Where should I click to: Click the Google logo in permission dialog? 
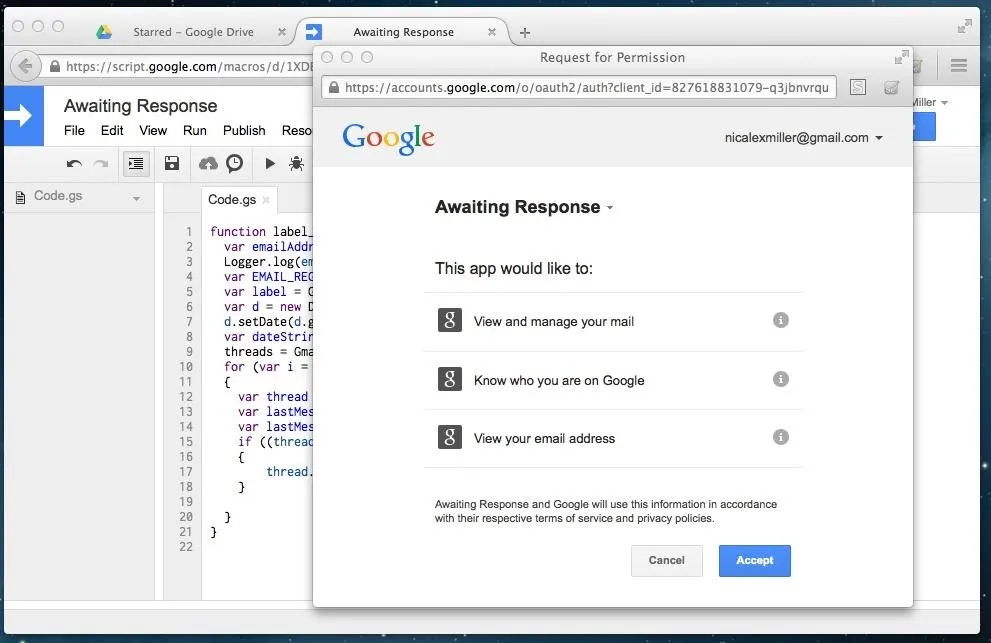(x=388, y=138)
